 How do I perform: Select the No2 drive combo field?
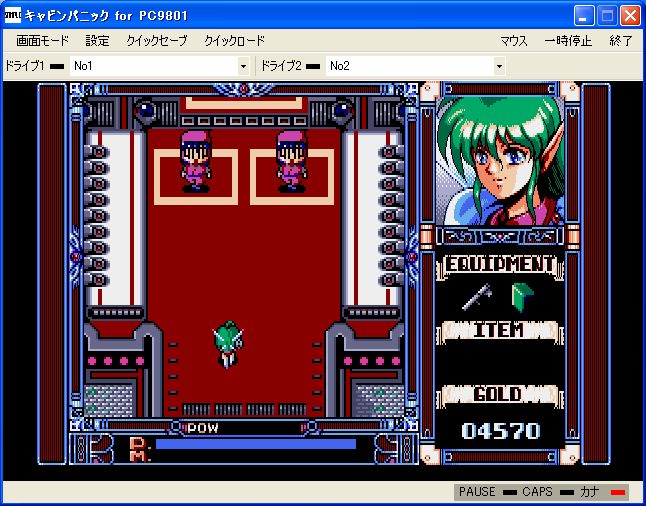[x=415, y=66]
